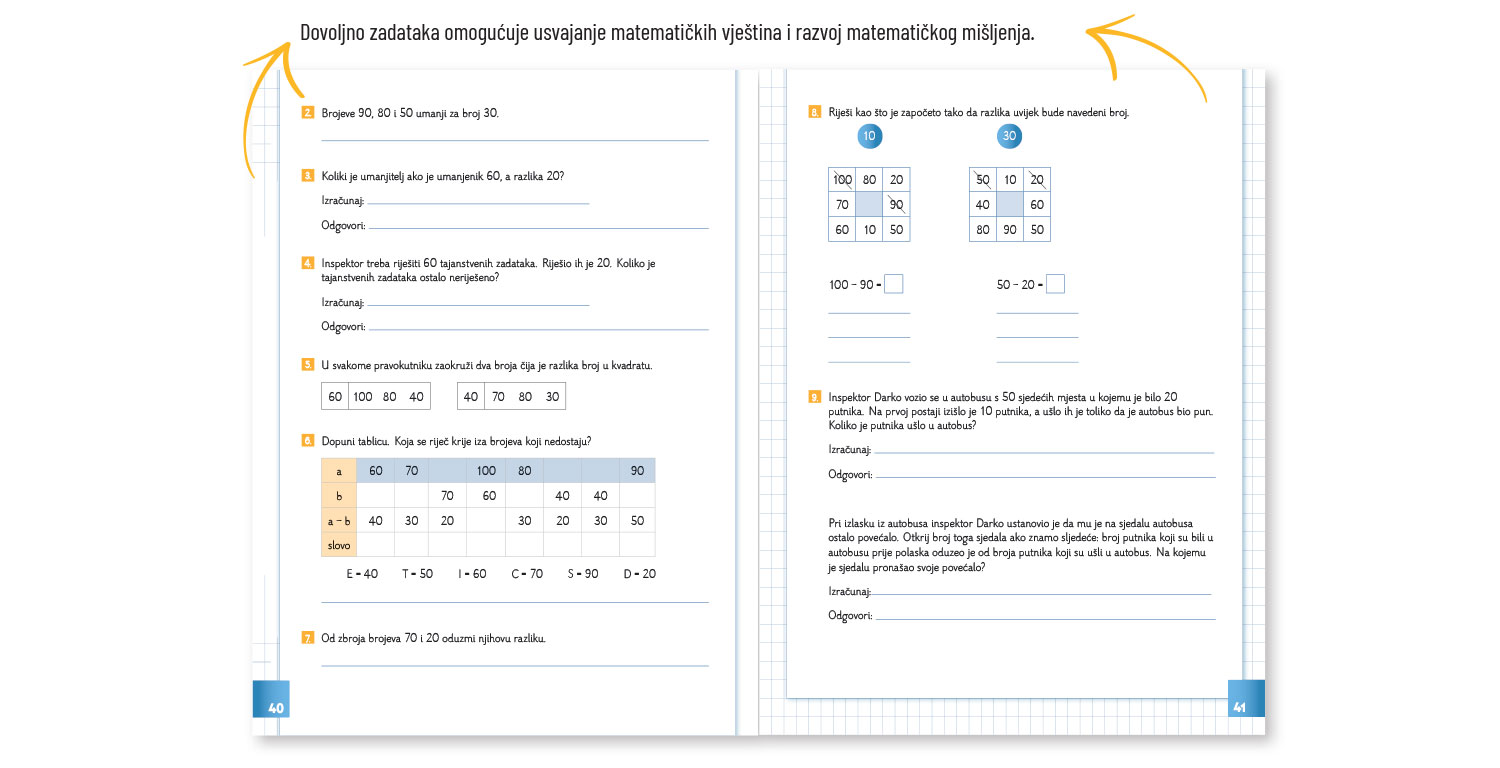The image size is (1500, 768).
Task: Click crossed-out 20 in the grid under circle 30
Action: (x=1037, y=180)
